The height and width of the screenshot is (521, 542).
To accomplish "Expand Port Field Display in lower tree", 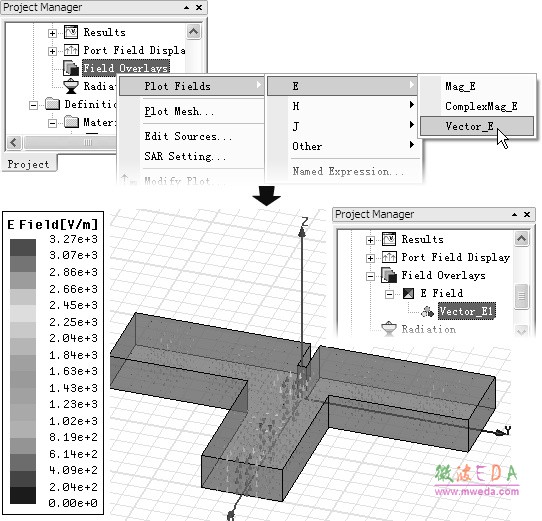I will [x=370, y=258].
